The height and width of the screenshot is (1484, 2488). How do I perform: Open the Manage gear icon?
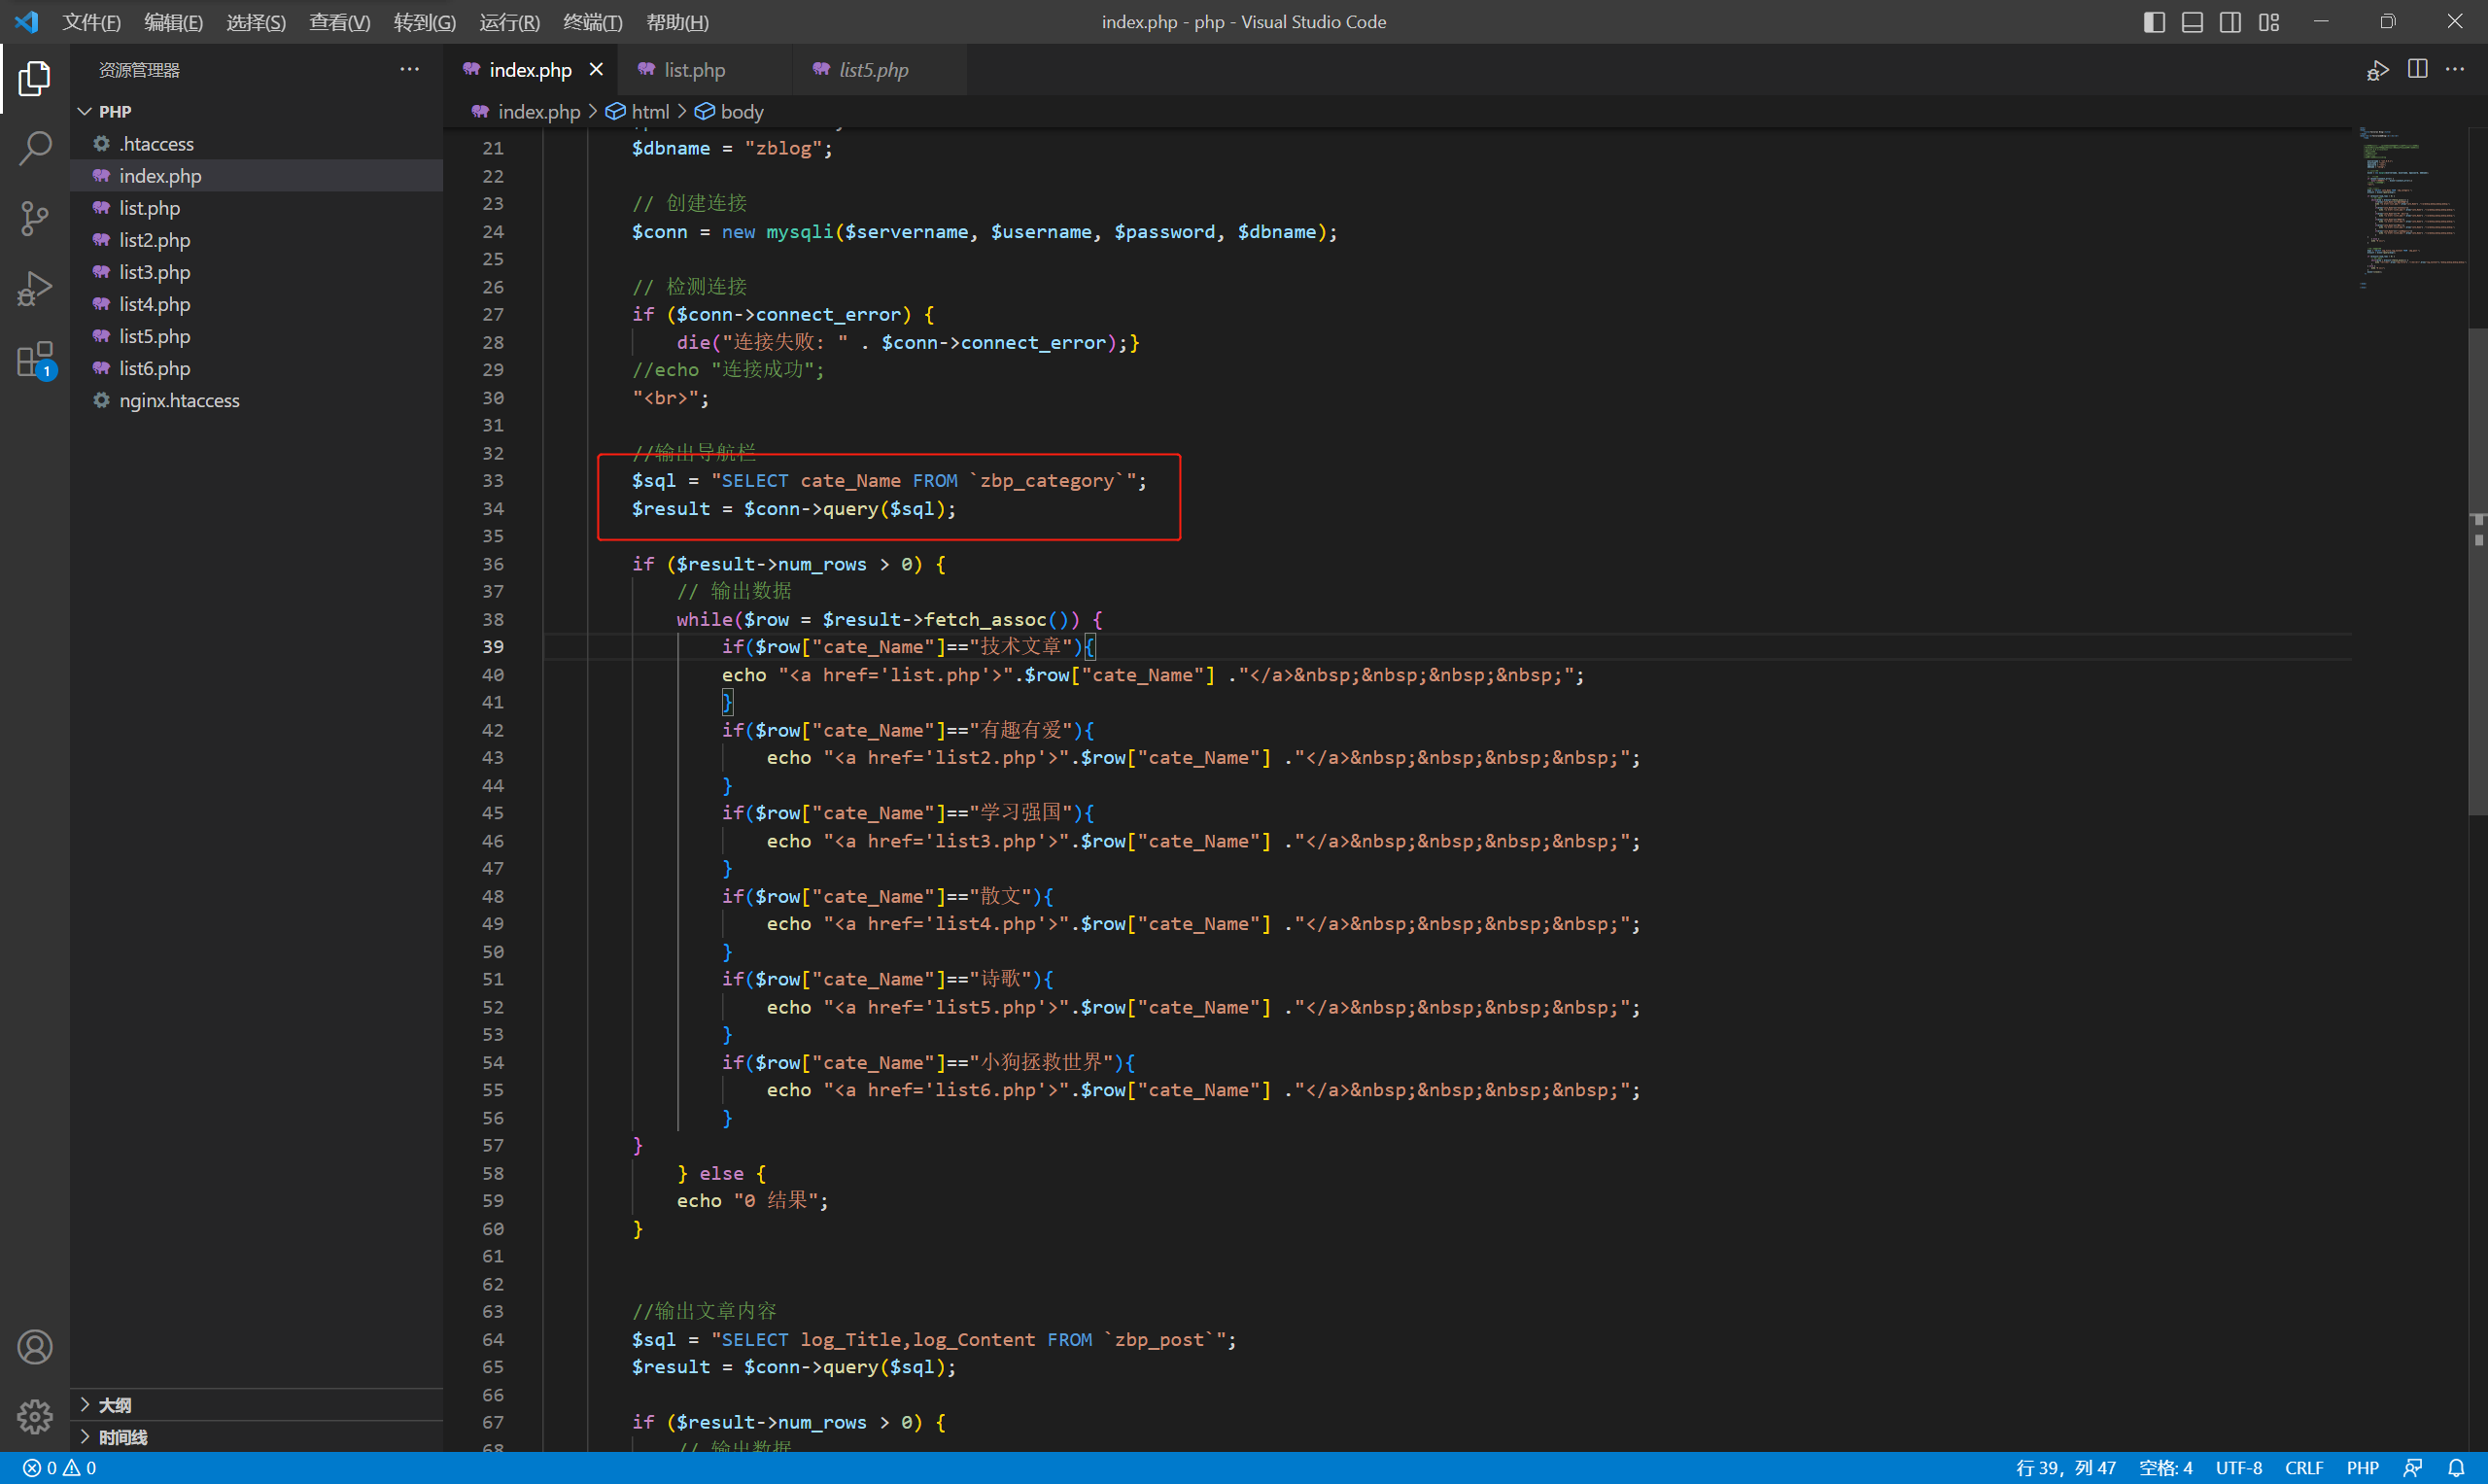[35, 1416]
